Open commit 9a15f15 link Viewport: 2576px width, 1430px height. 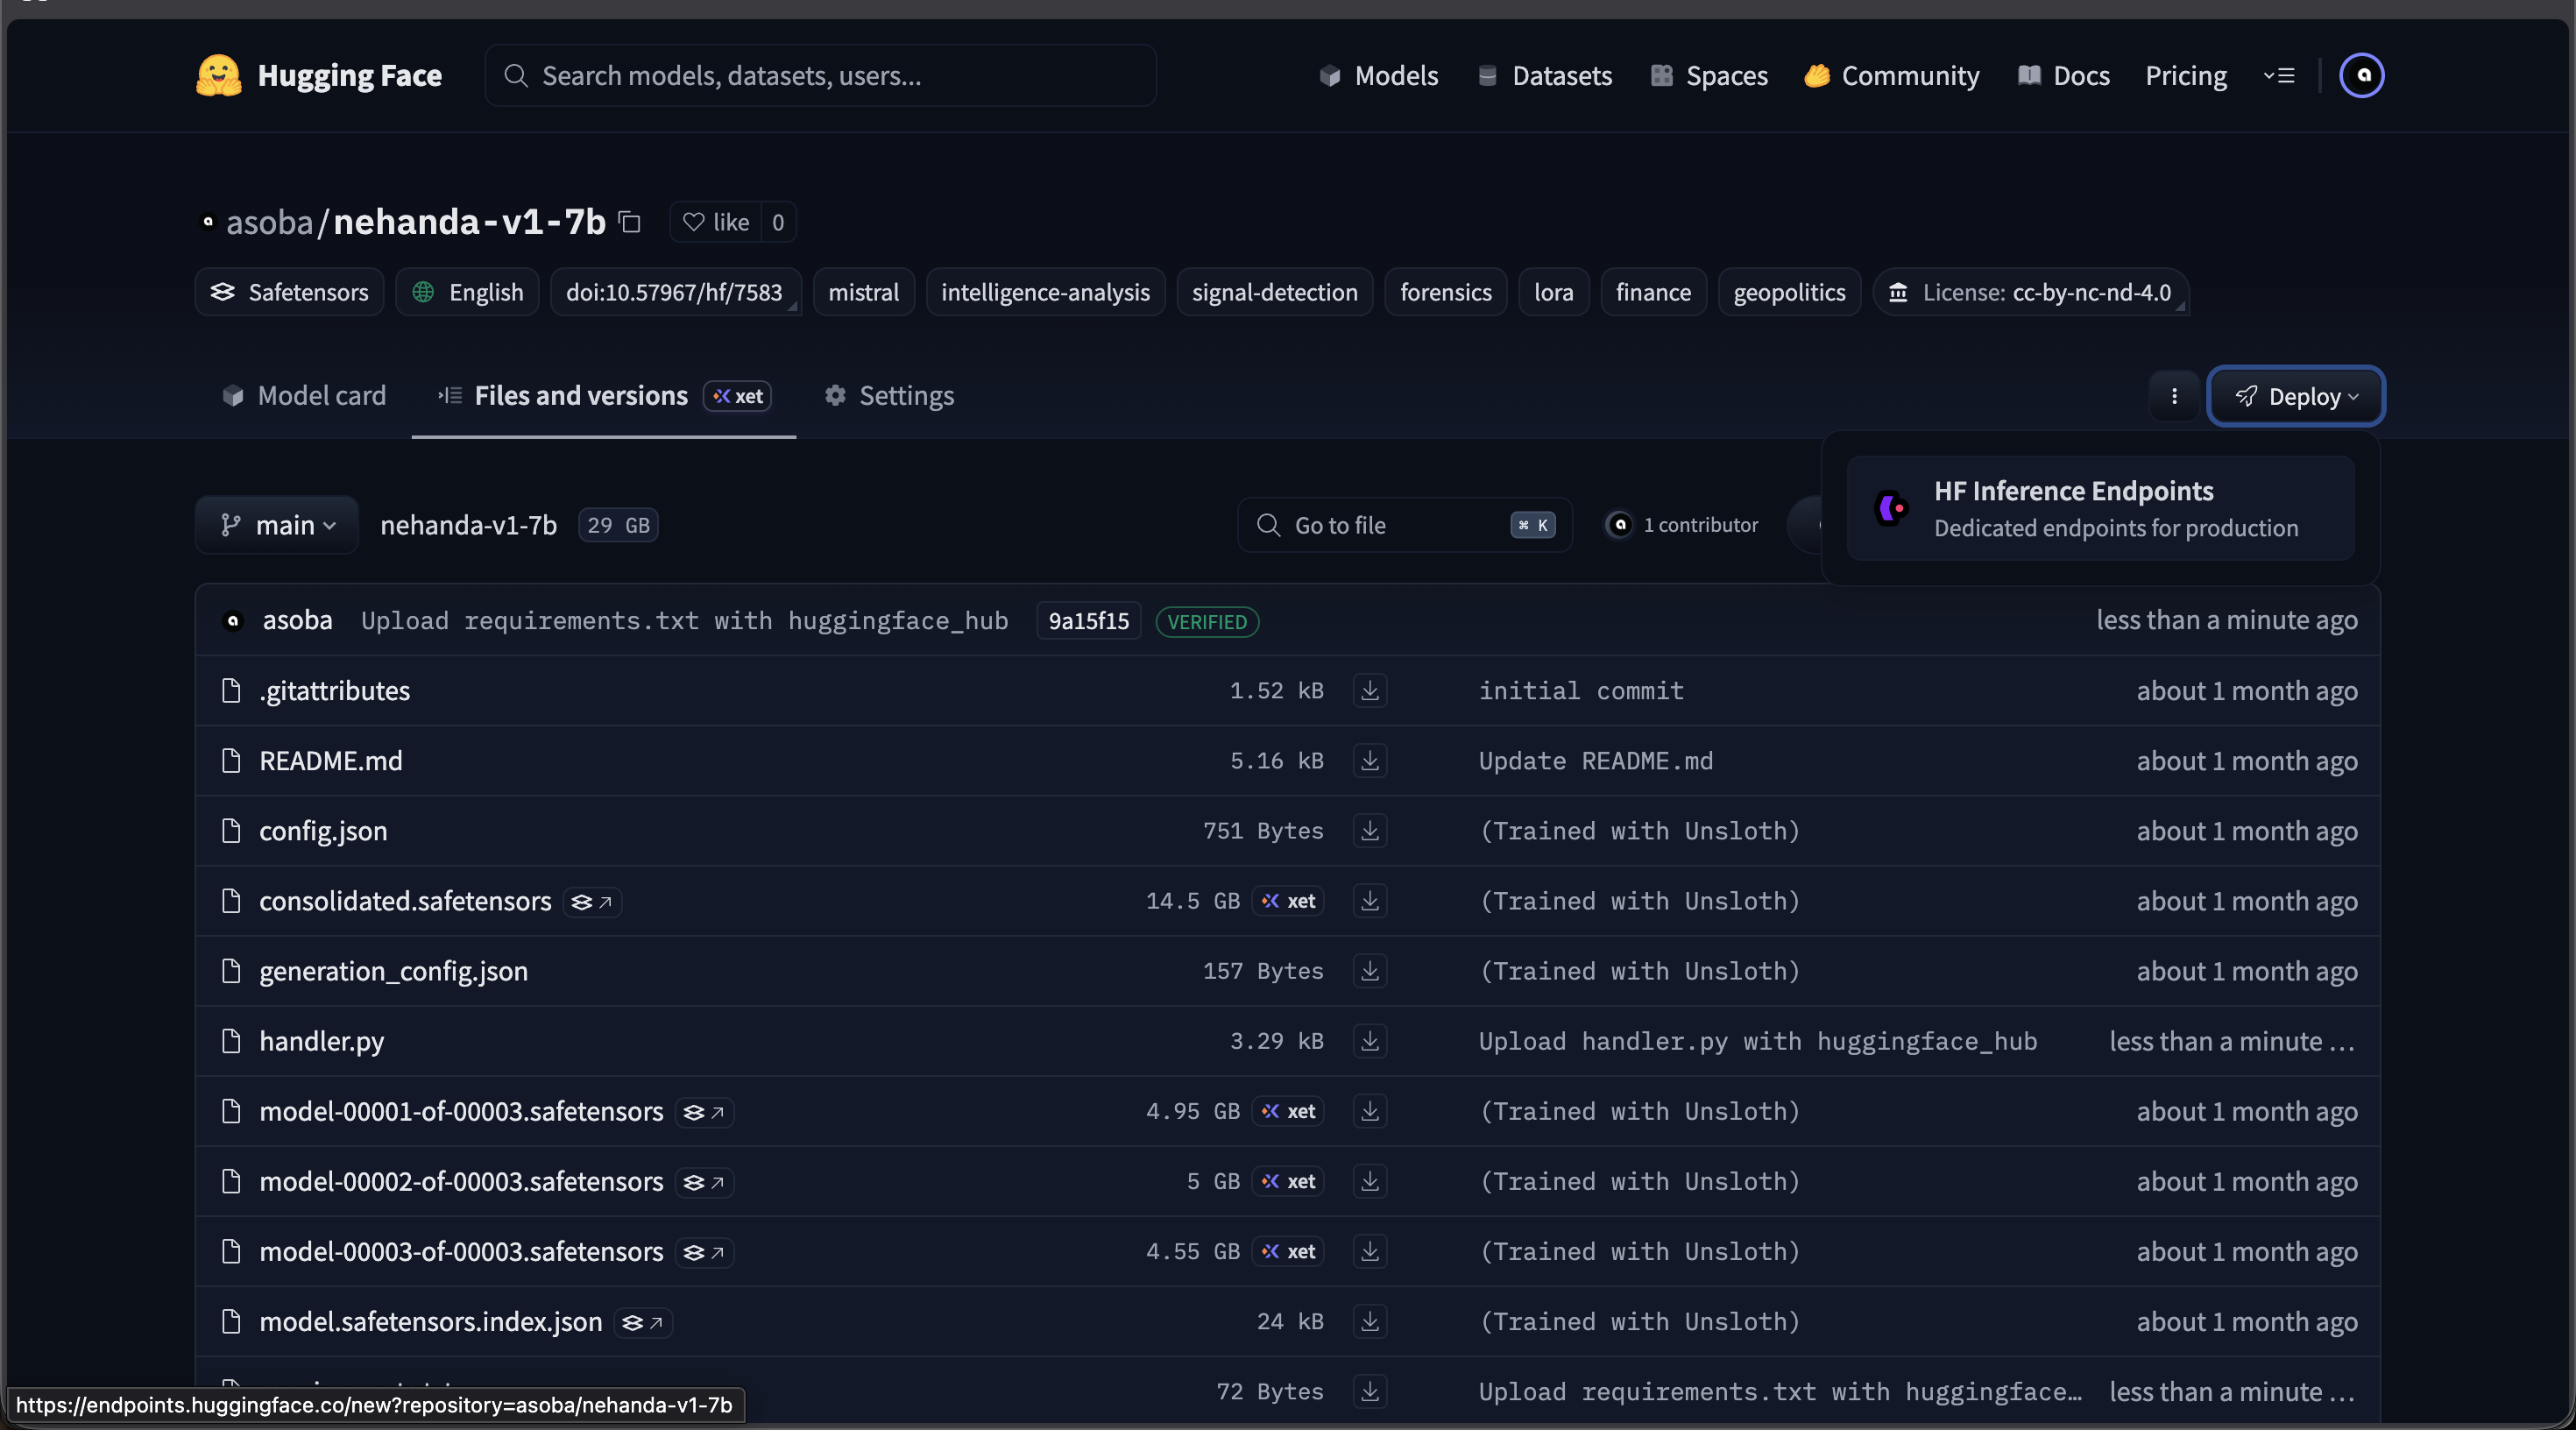coord(1088,621)
